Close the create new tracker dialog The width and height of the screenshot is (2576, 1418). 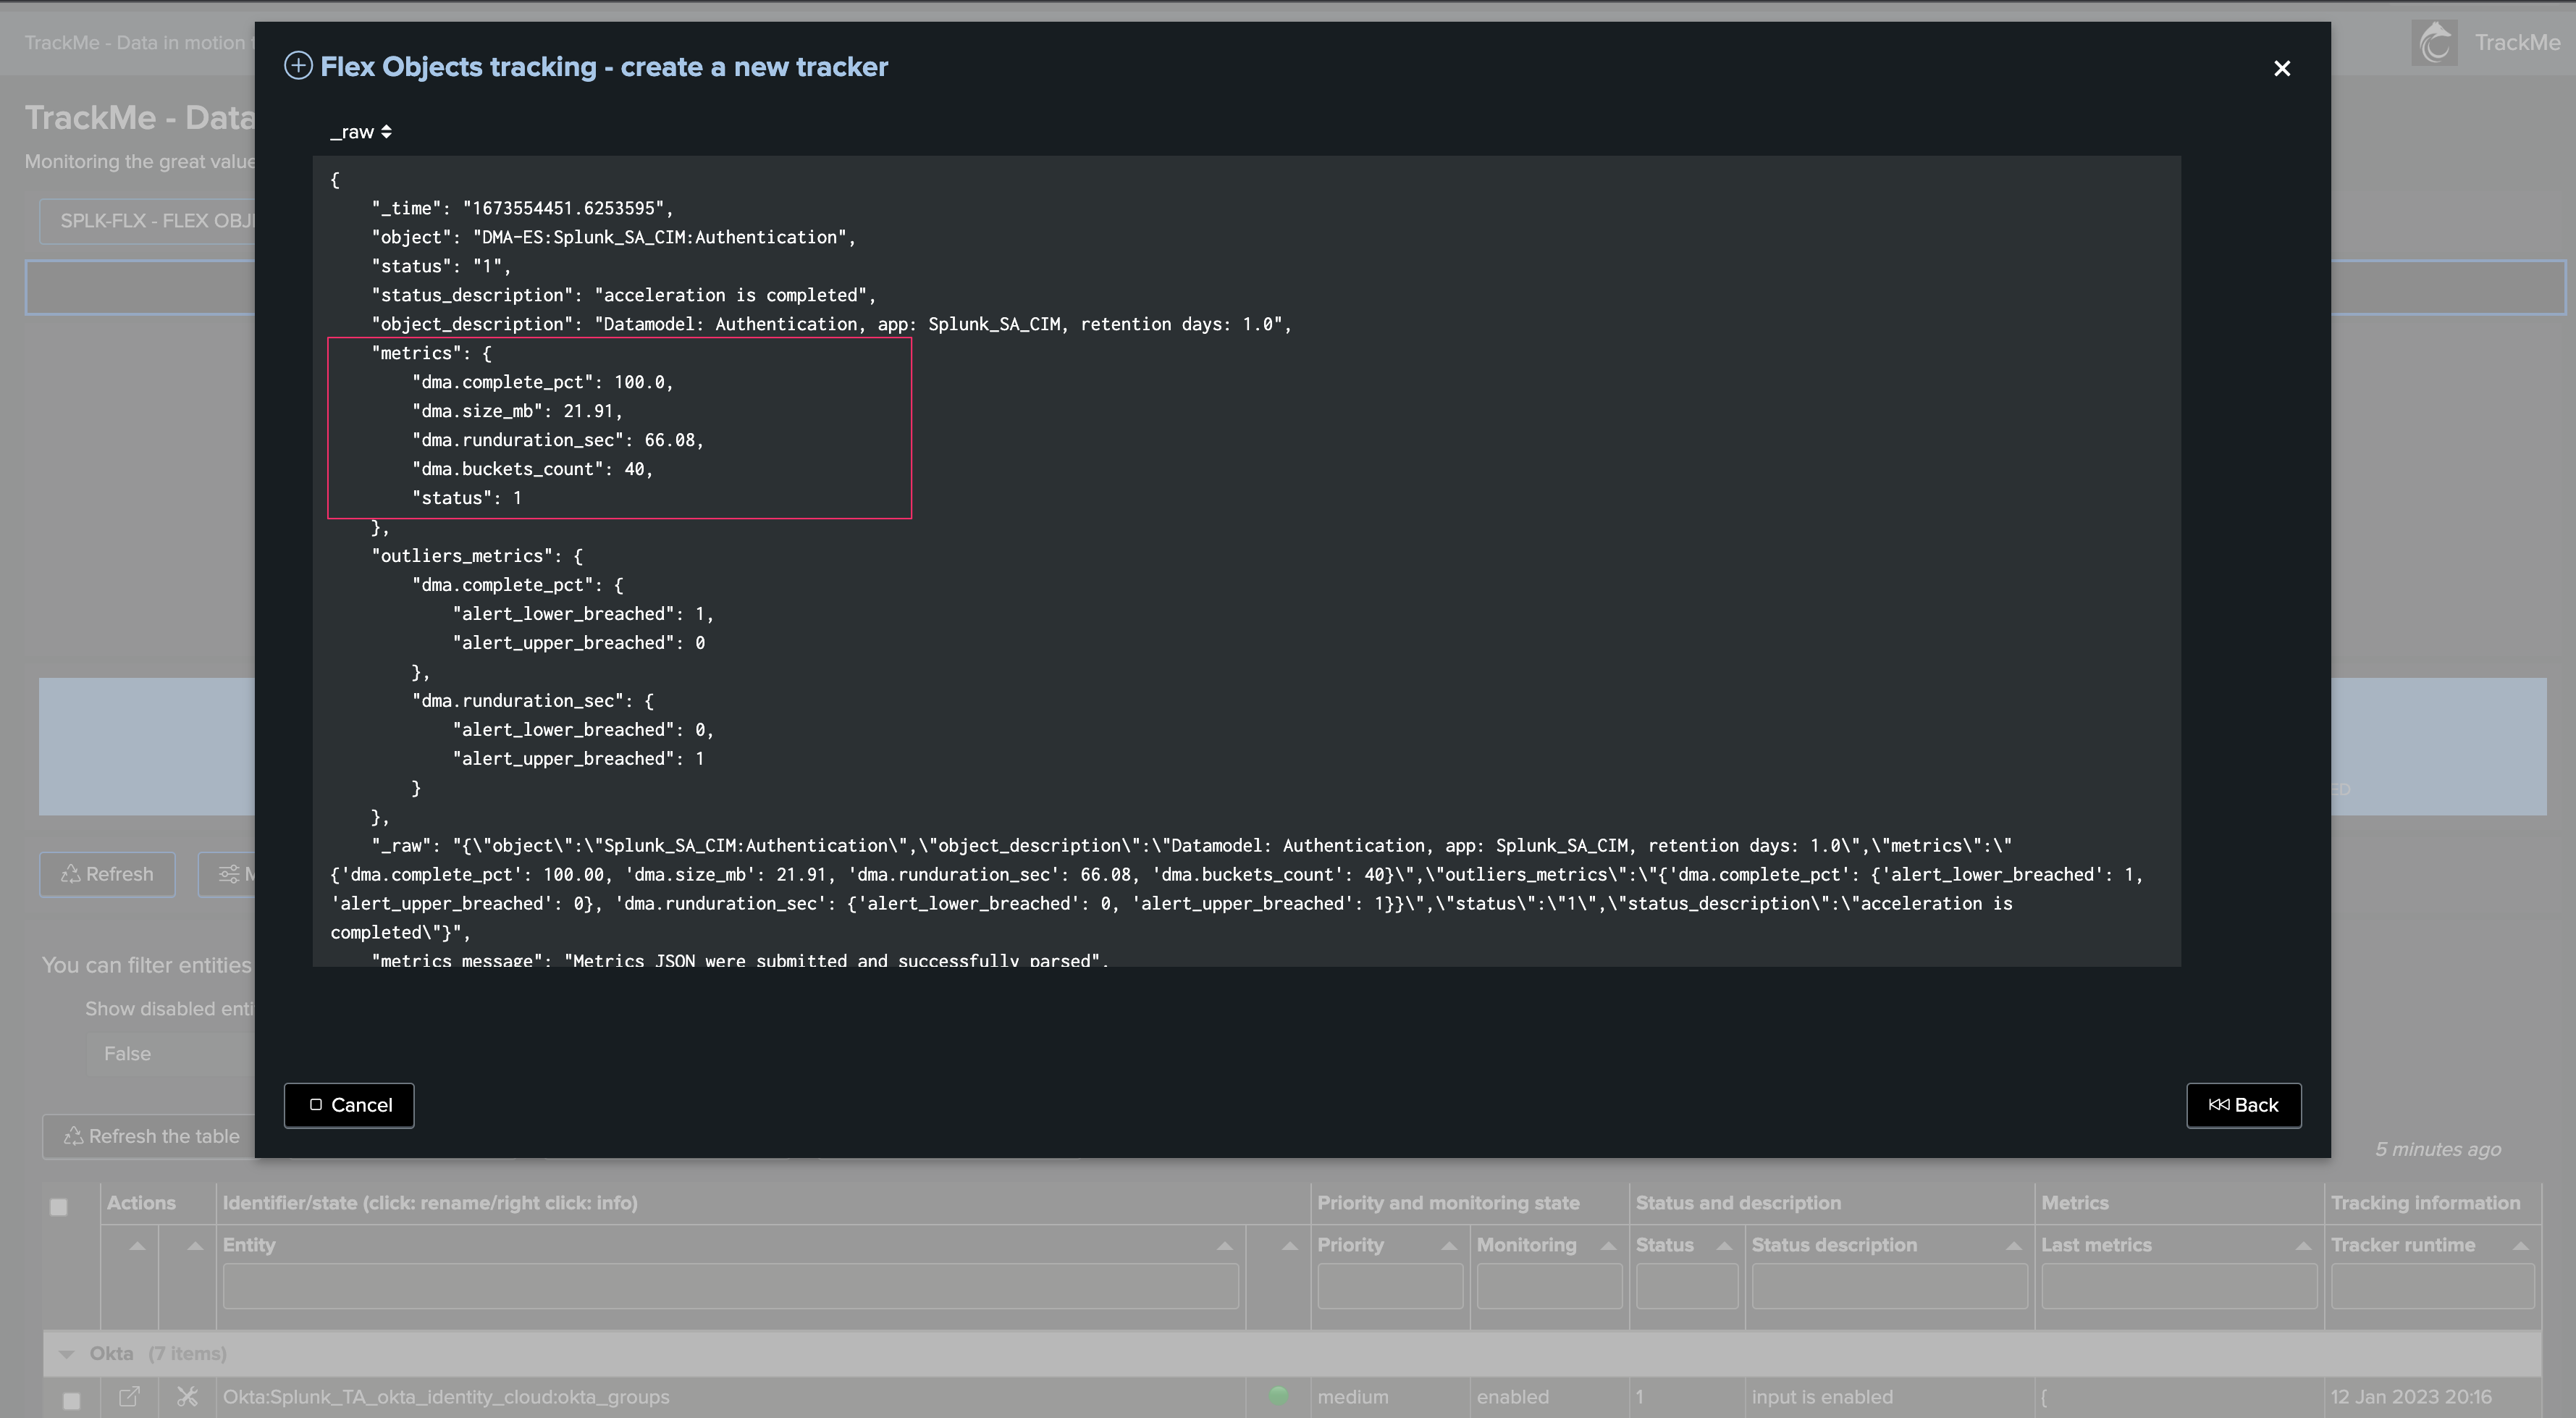coord(2281,68)
